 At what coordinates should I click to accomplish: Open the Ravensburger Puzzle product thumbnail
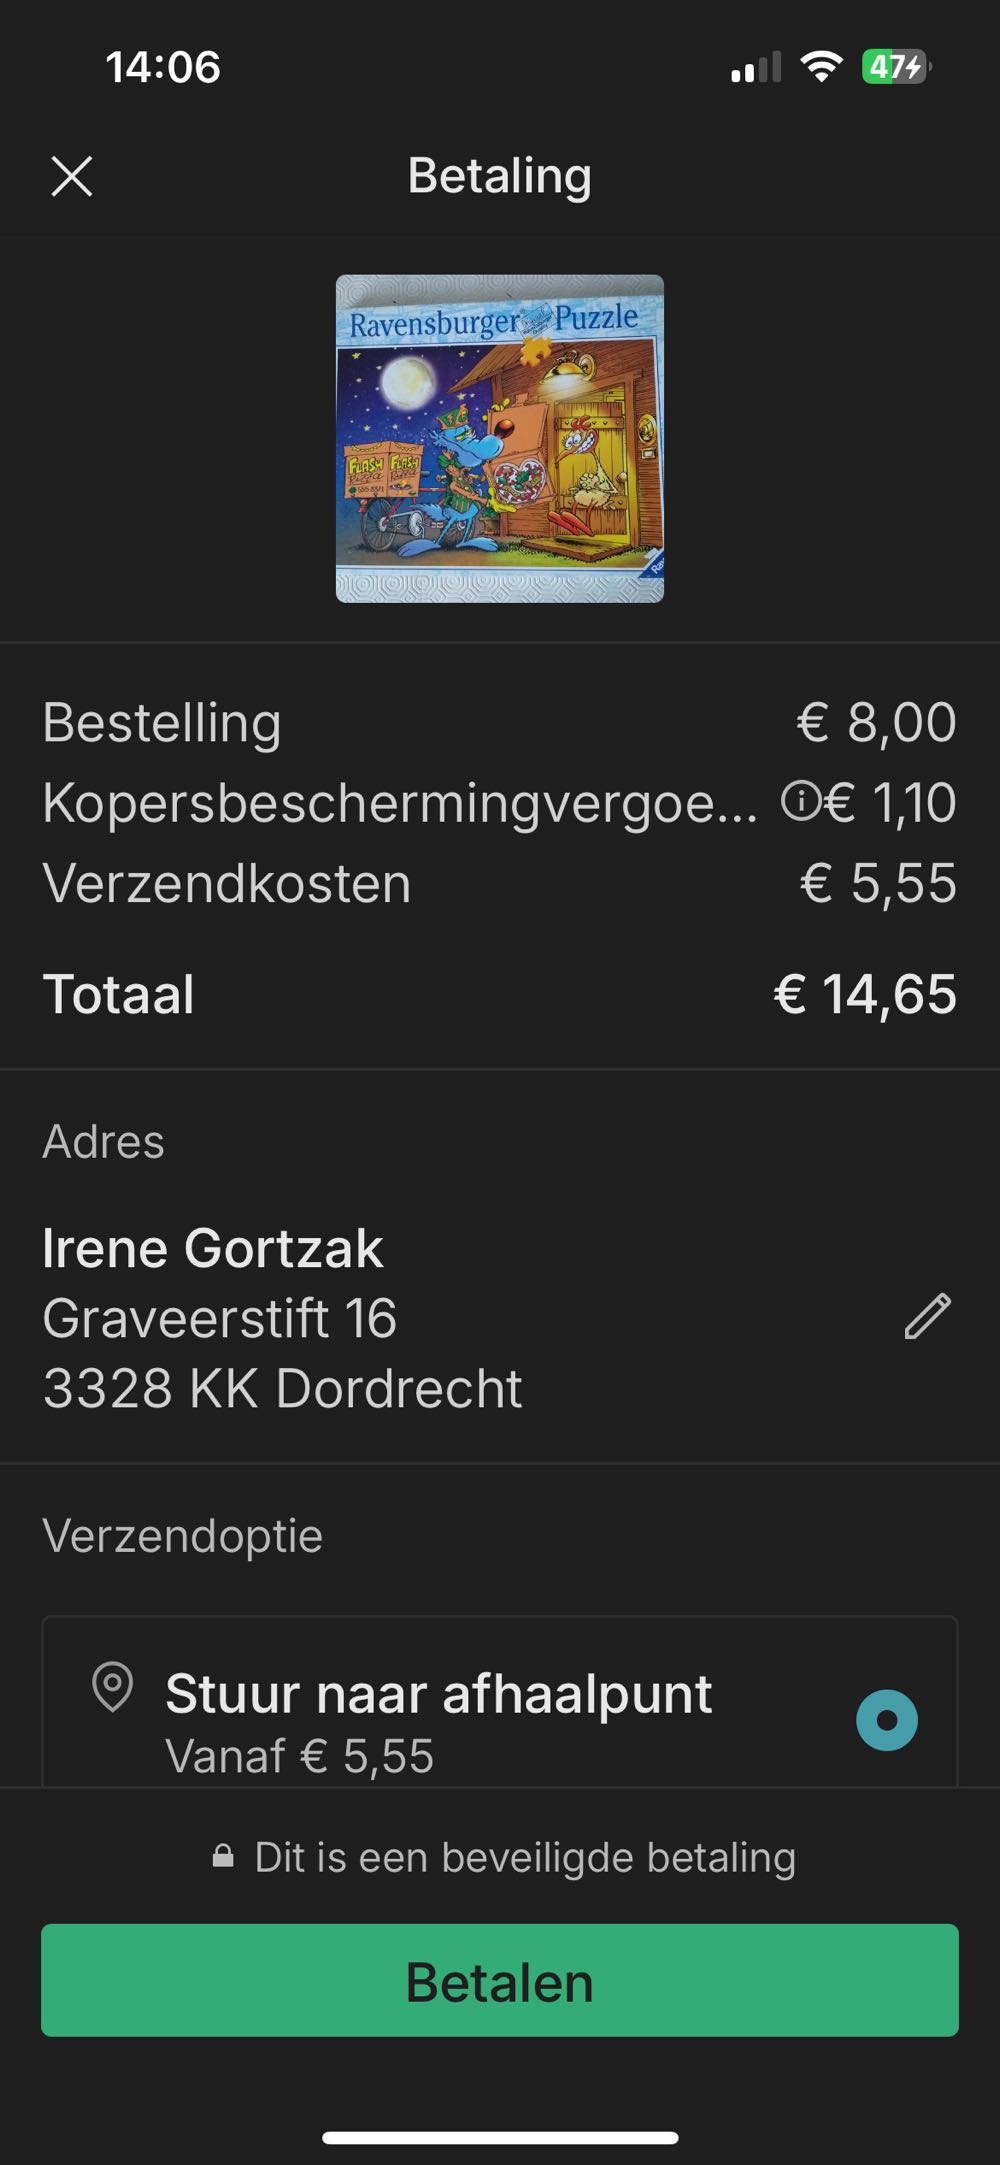(x=500, y=438)
